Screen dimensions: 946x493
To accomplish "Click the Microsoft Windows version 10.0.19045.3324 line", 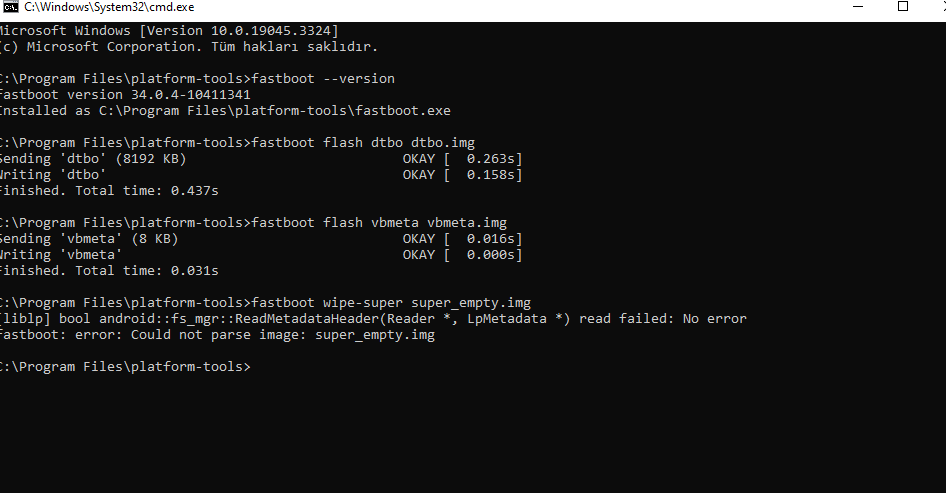I will pos(168,31).
